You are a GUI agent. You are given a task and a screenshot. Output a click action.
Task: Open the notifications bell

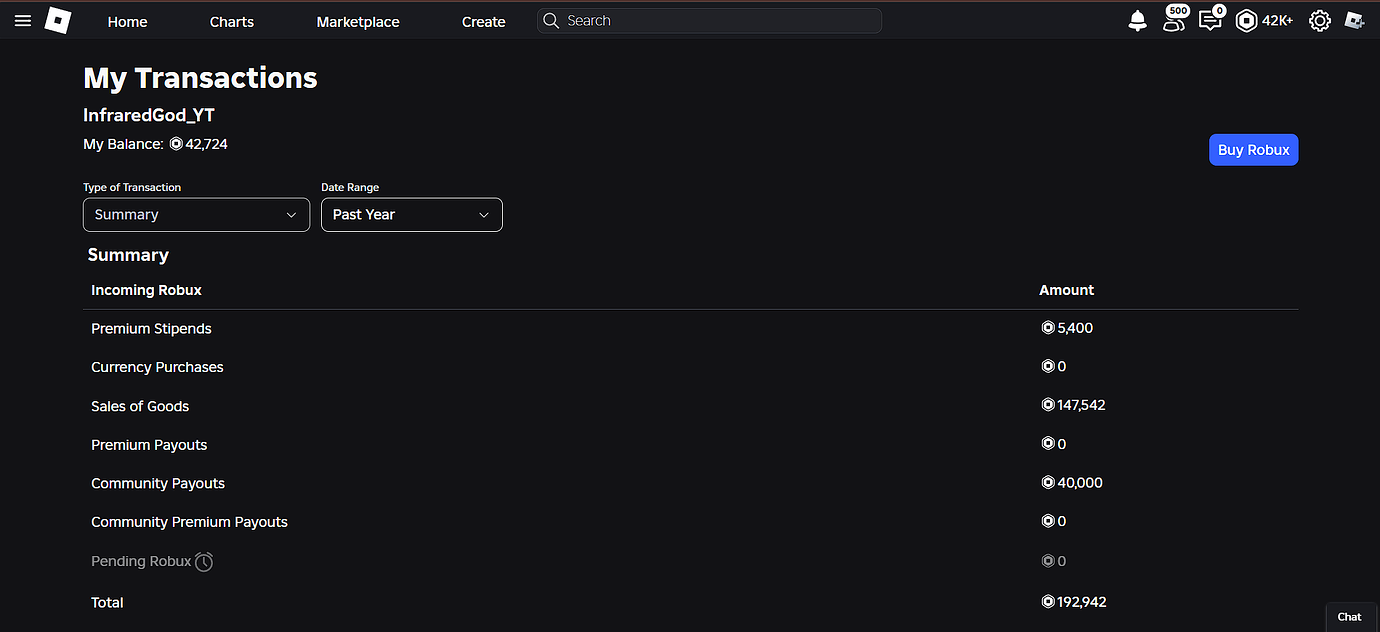(1137, 21)
